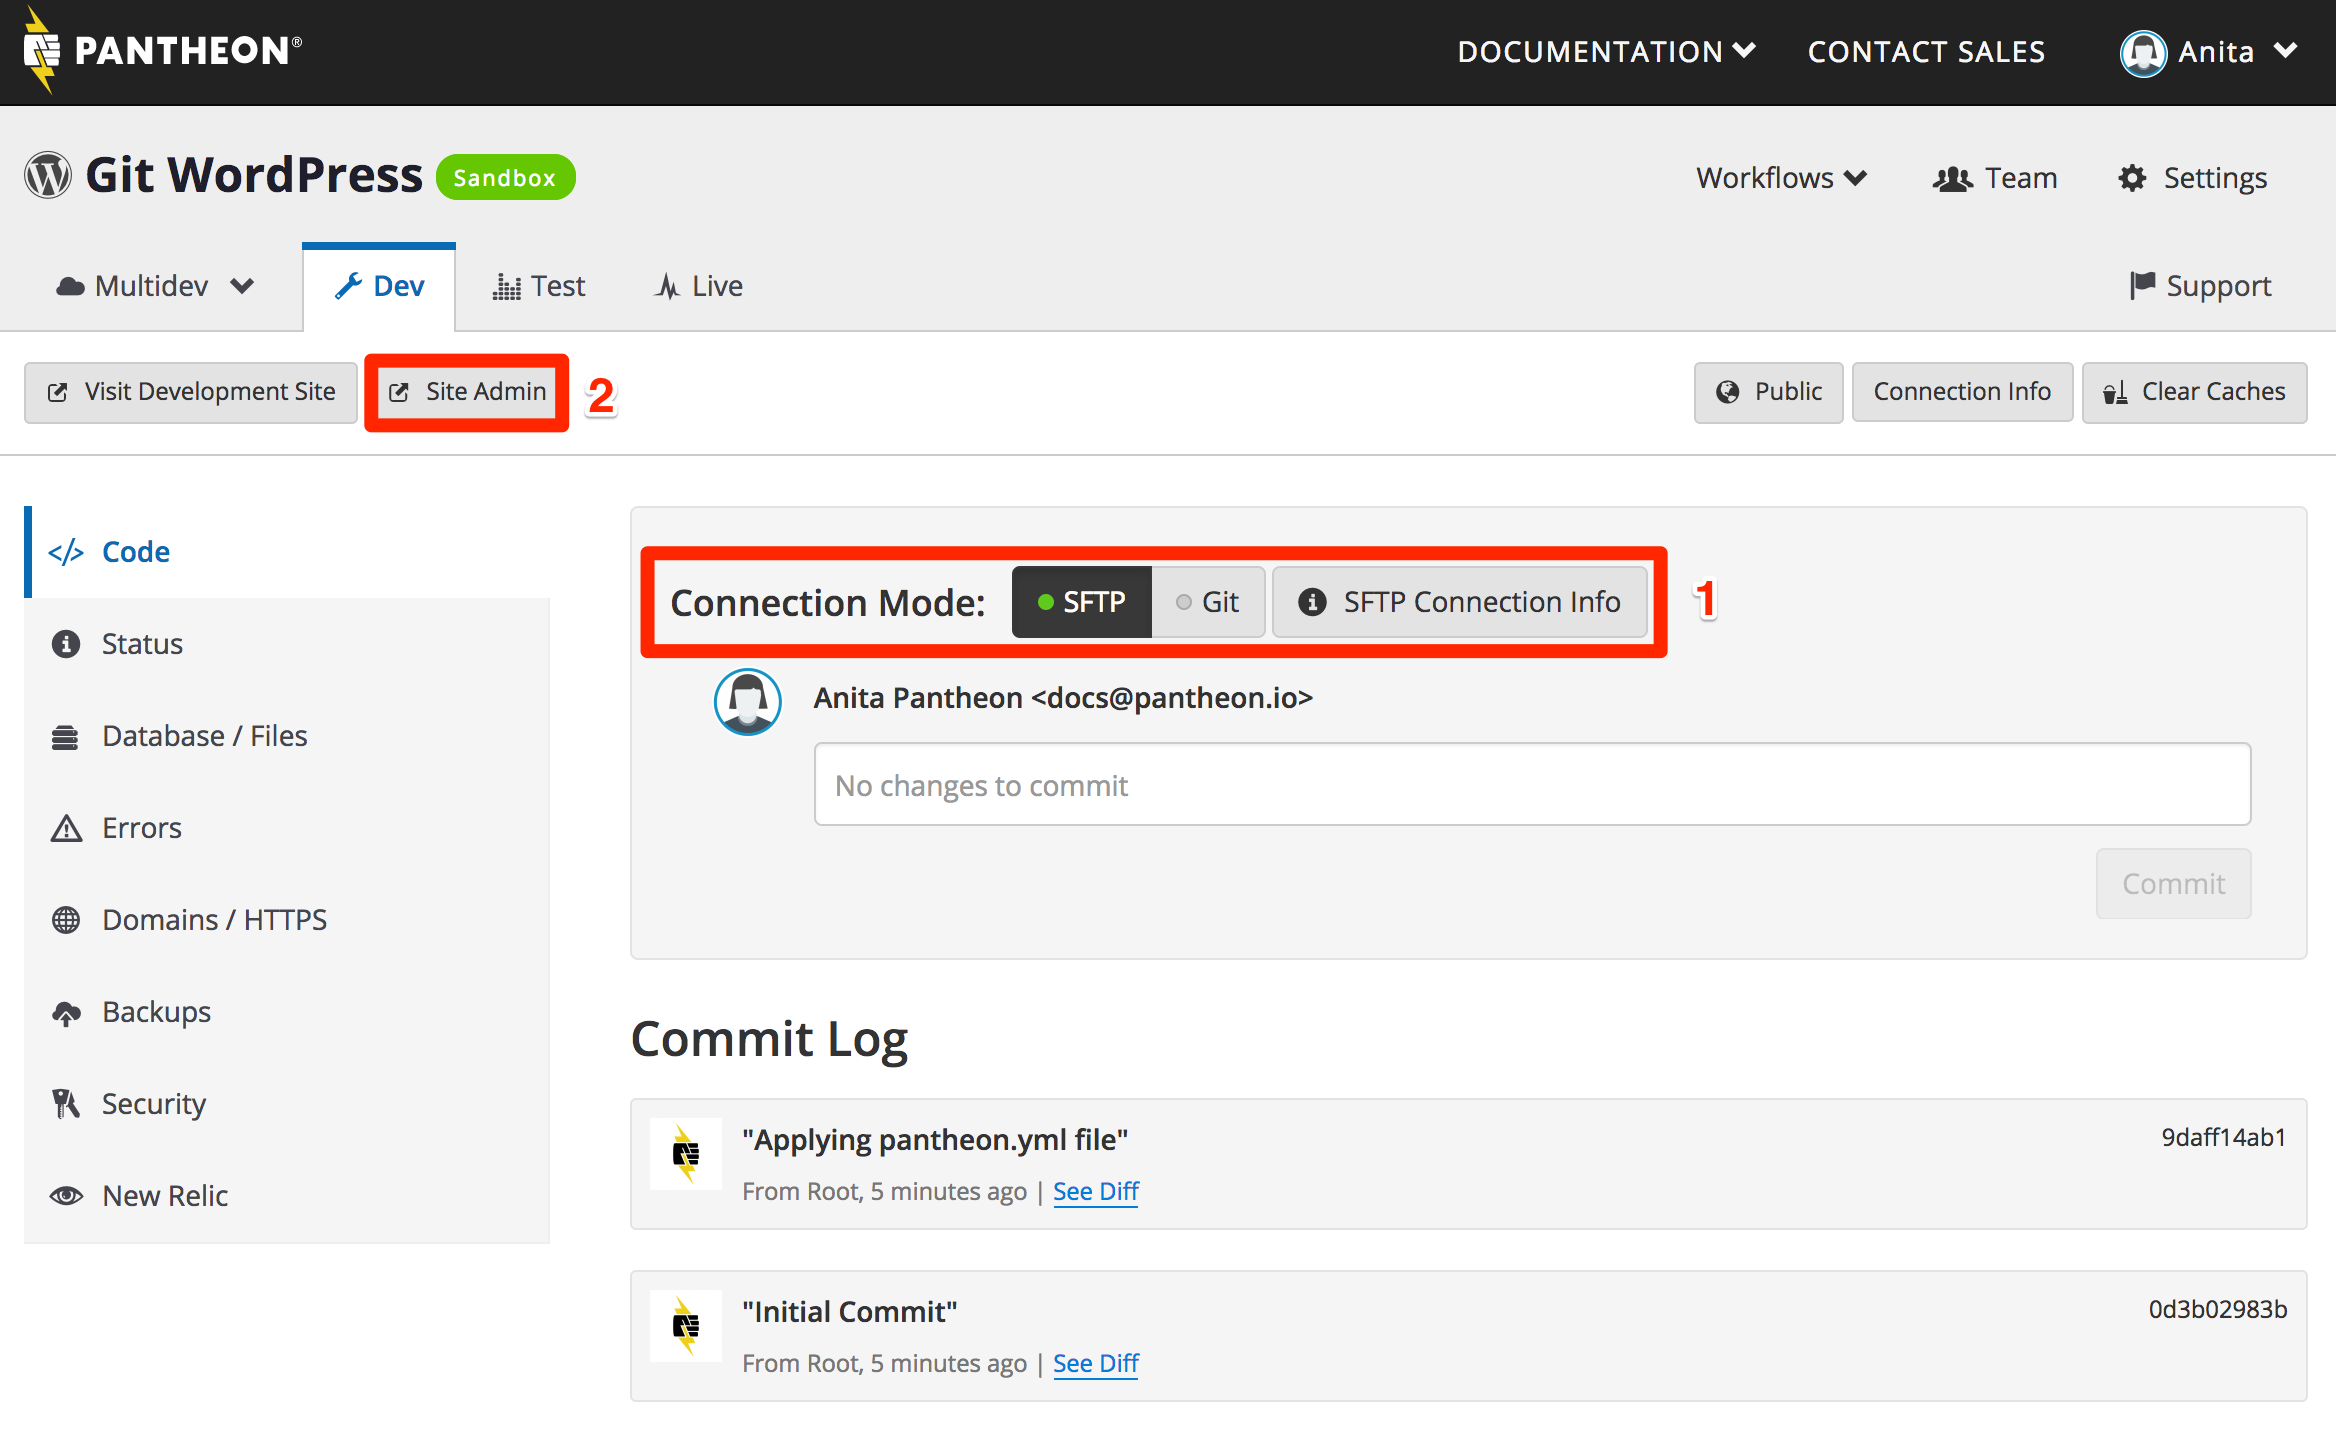The image size is (2336, 1438).
Task: Open the Security key section
Action: (x=153, y=1103)
